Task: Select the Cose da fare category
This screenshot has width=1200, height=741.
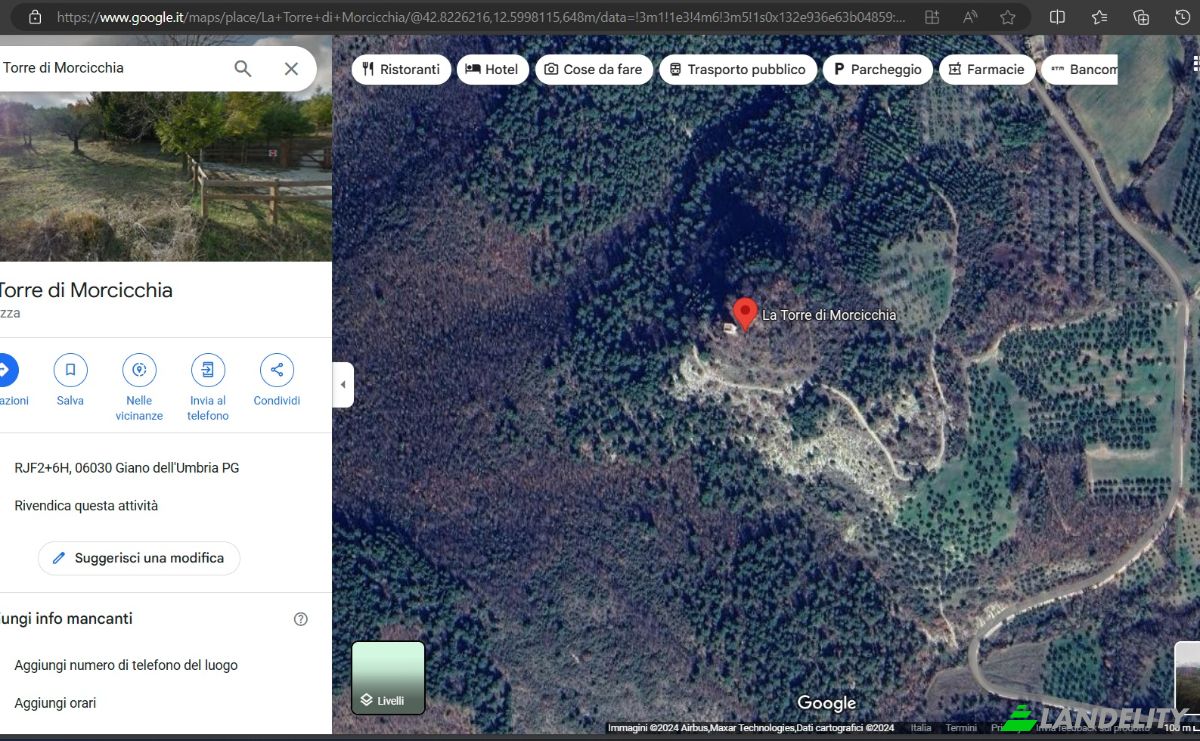Action: tap(594, 69)
